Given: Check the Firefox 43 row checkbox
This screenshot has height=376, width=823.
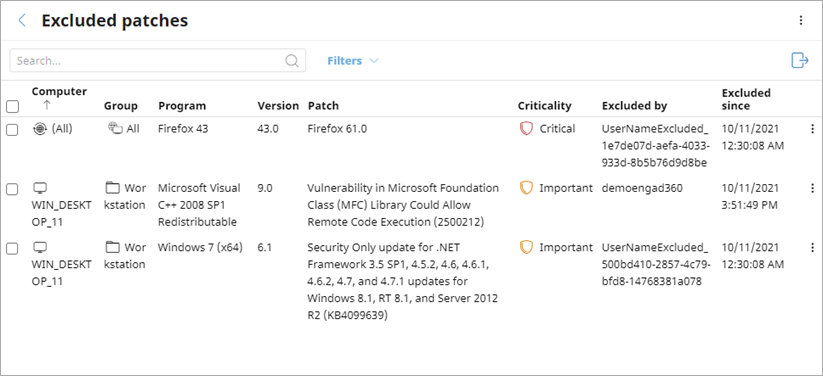Looking at the screenshot, I should pos(12,130).
